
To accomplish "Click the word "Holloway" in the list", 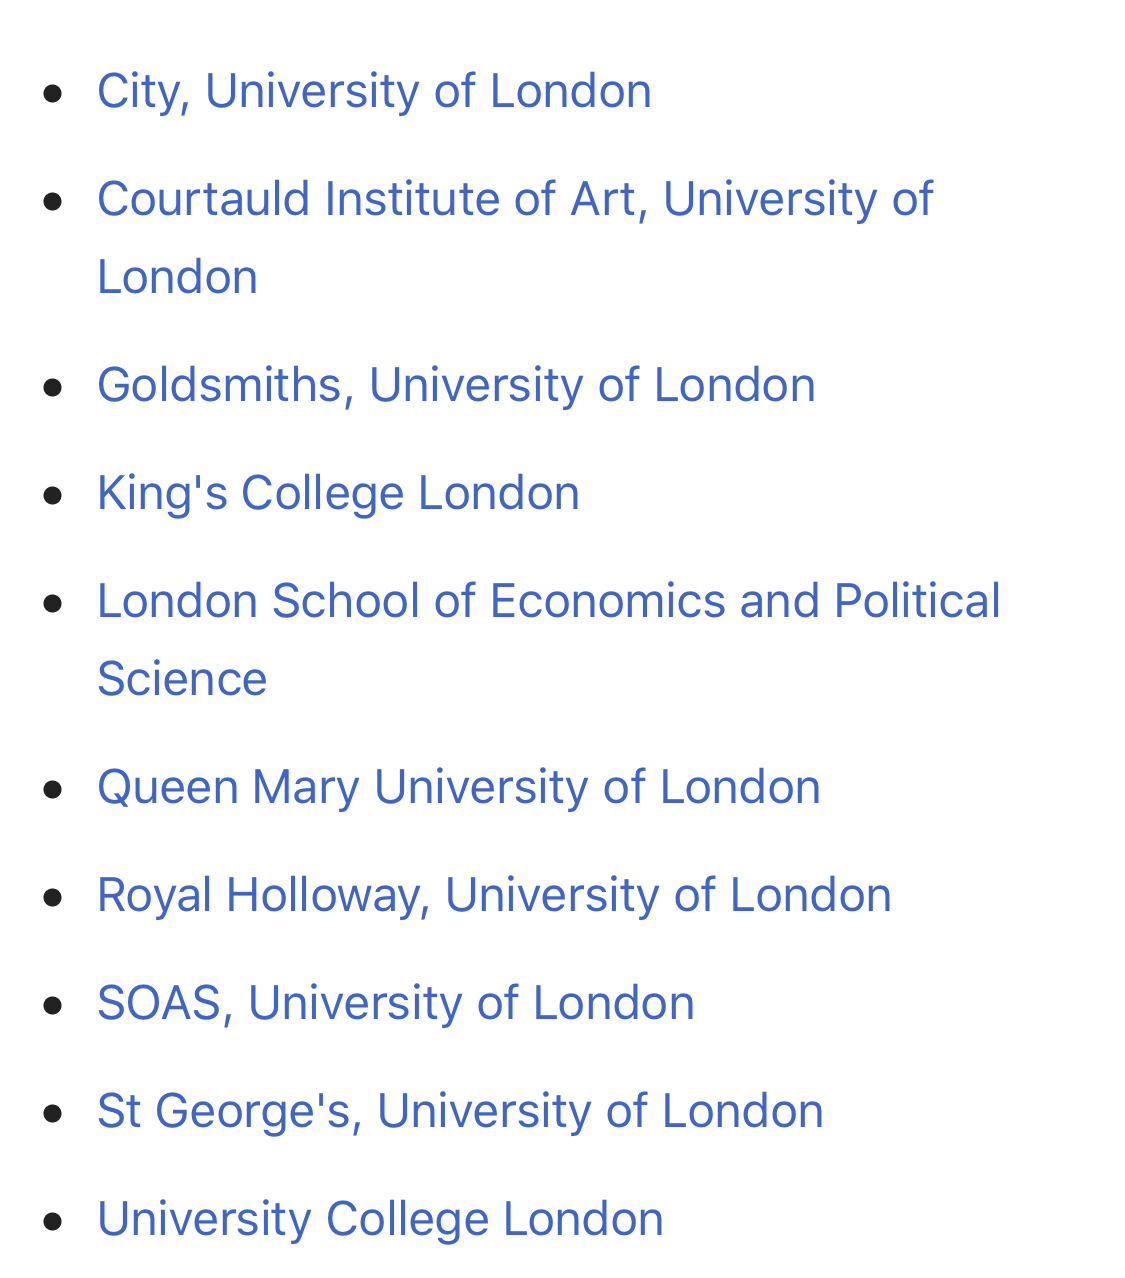I will click(320, 895).
